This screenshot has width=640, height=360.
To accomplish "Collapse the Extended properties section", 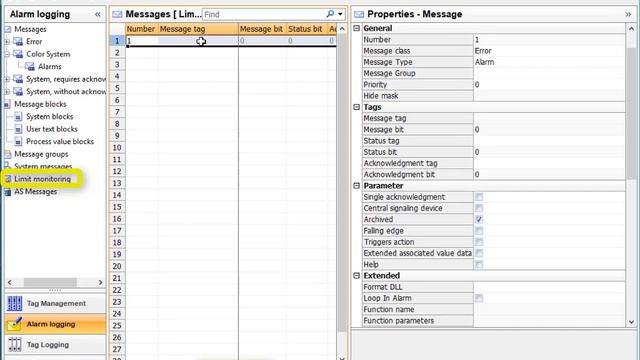I will tap(356, 276).
